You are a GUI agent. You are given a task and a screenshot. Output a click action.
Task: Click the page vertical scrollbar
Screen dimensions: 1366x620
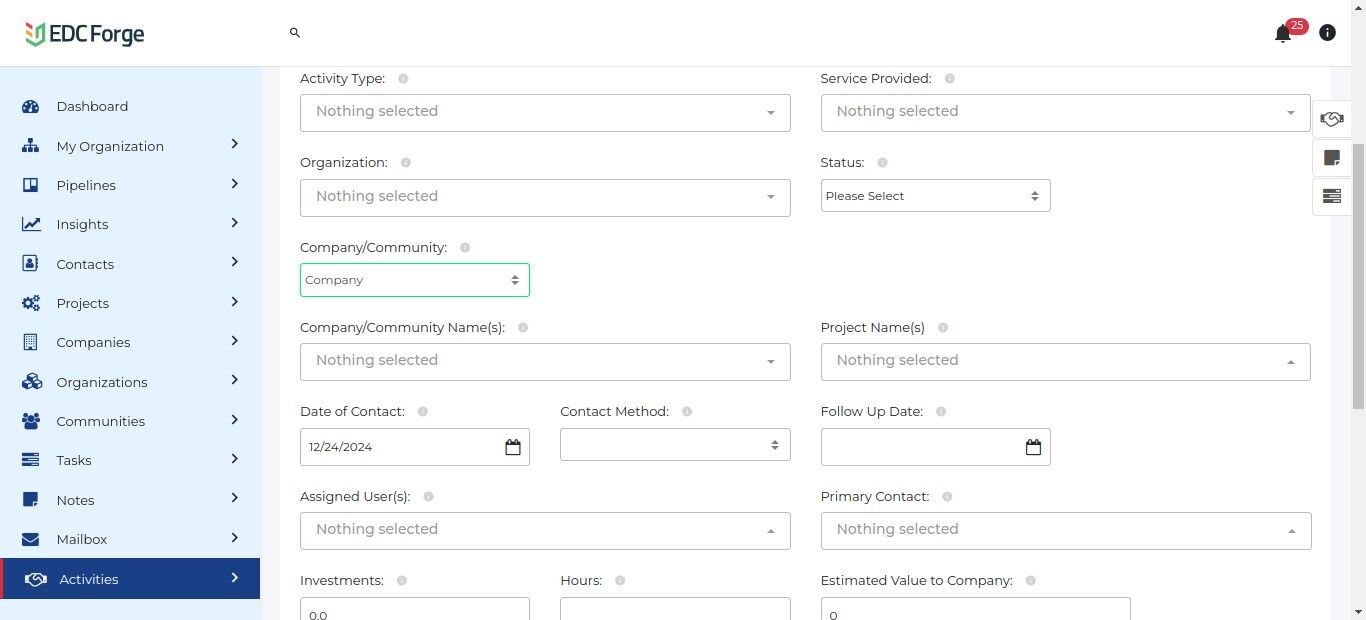coord(1358,275)
